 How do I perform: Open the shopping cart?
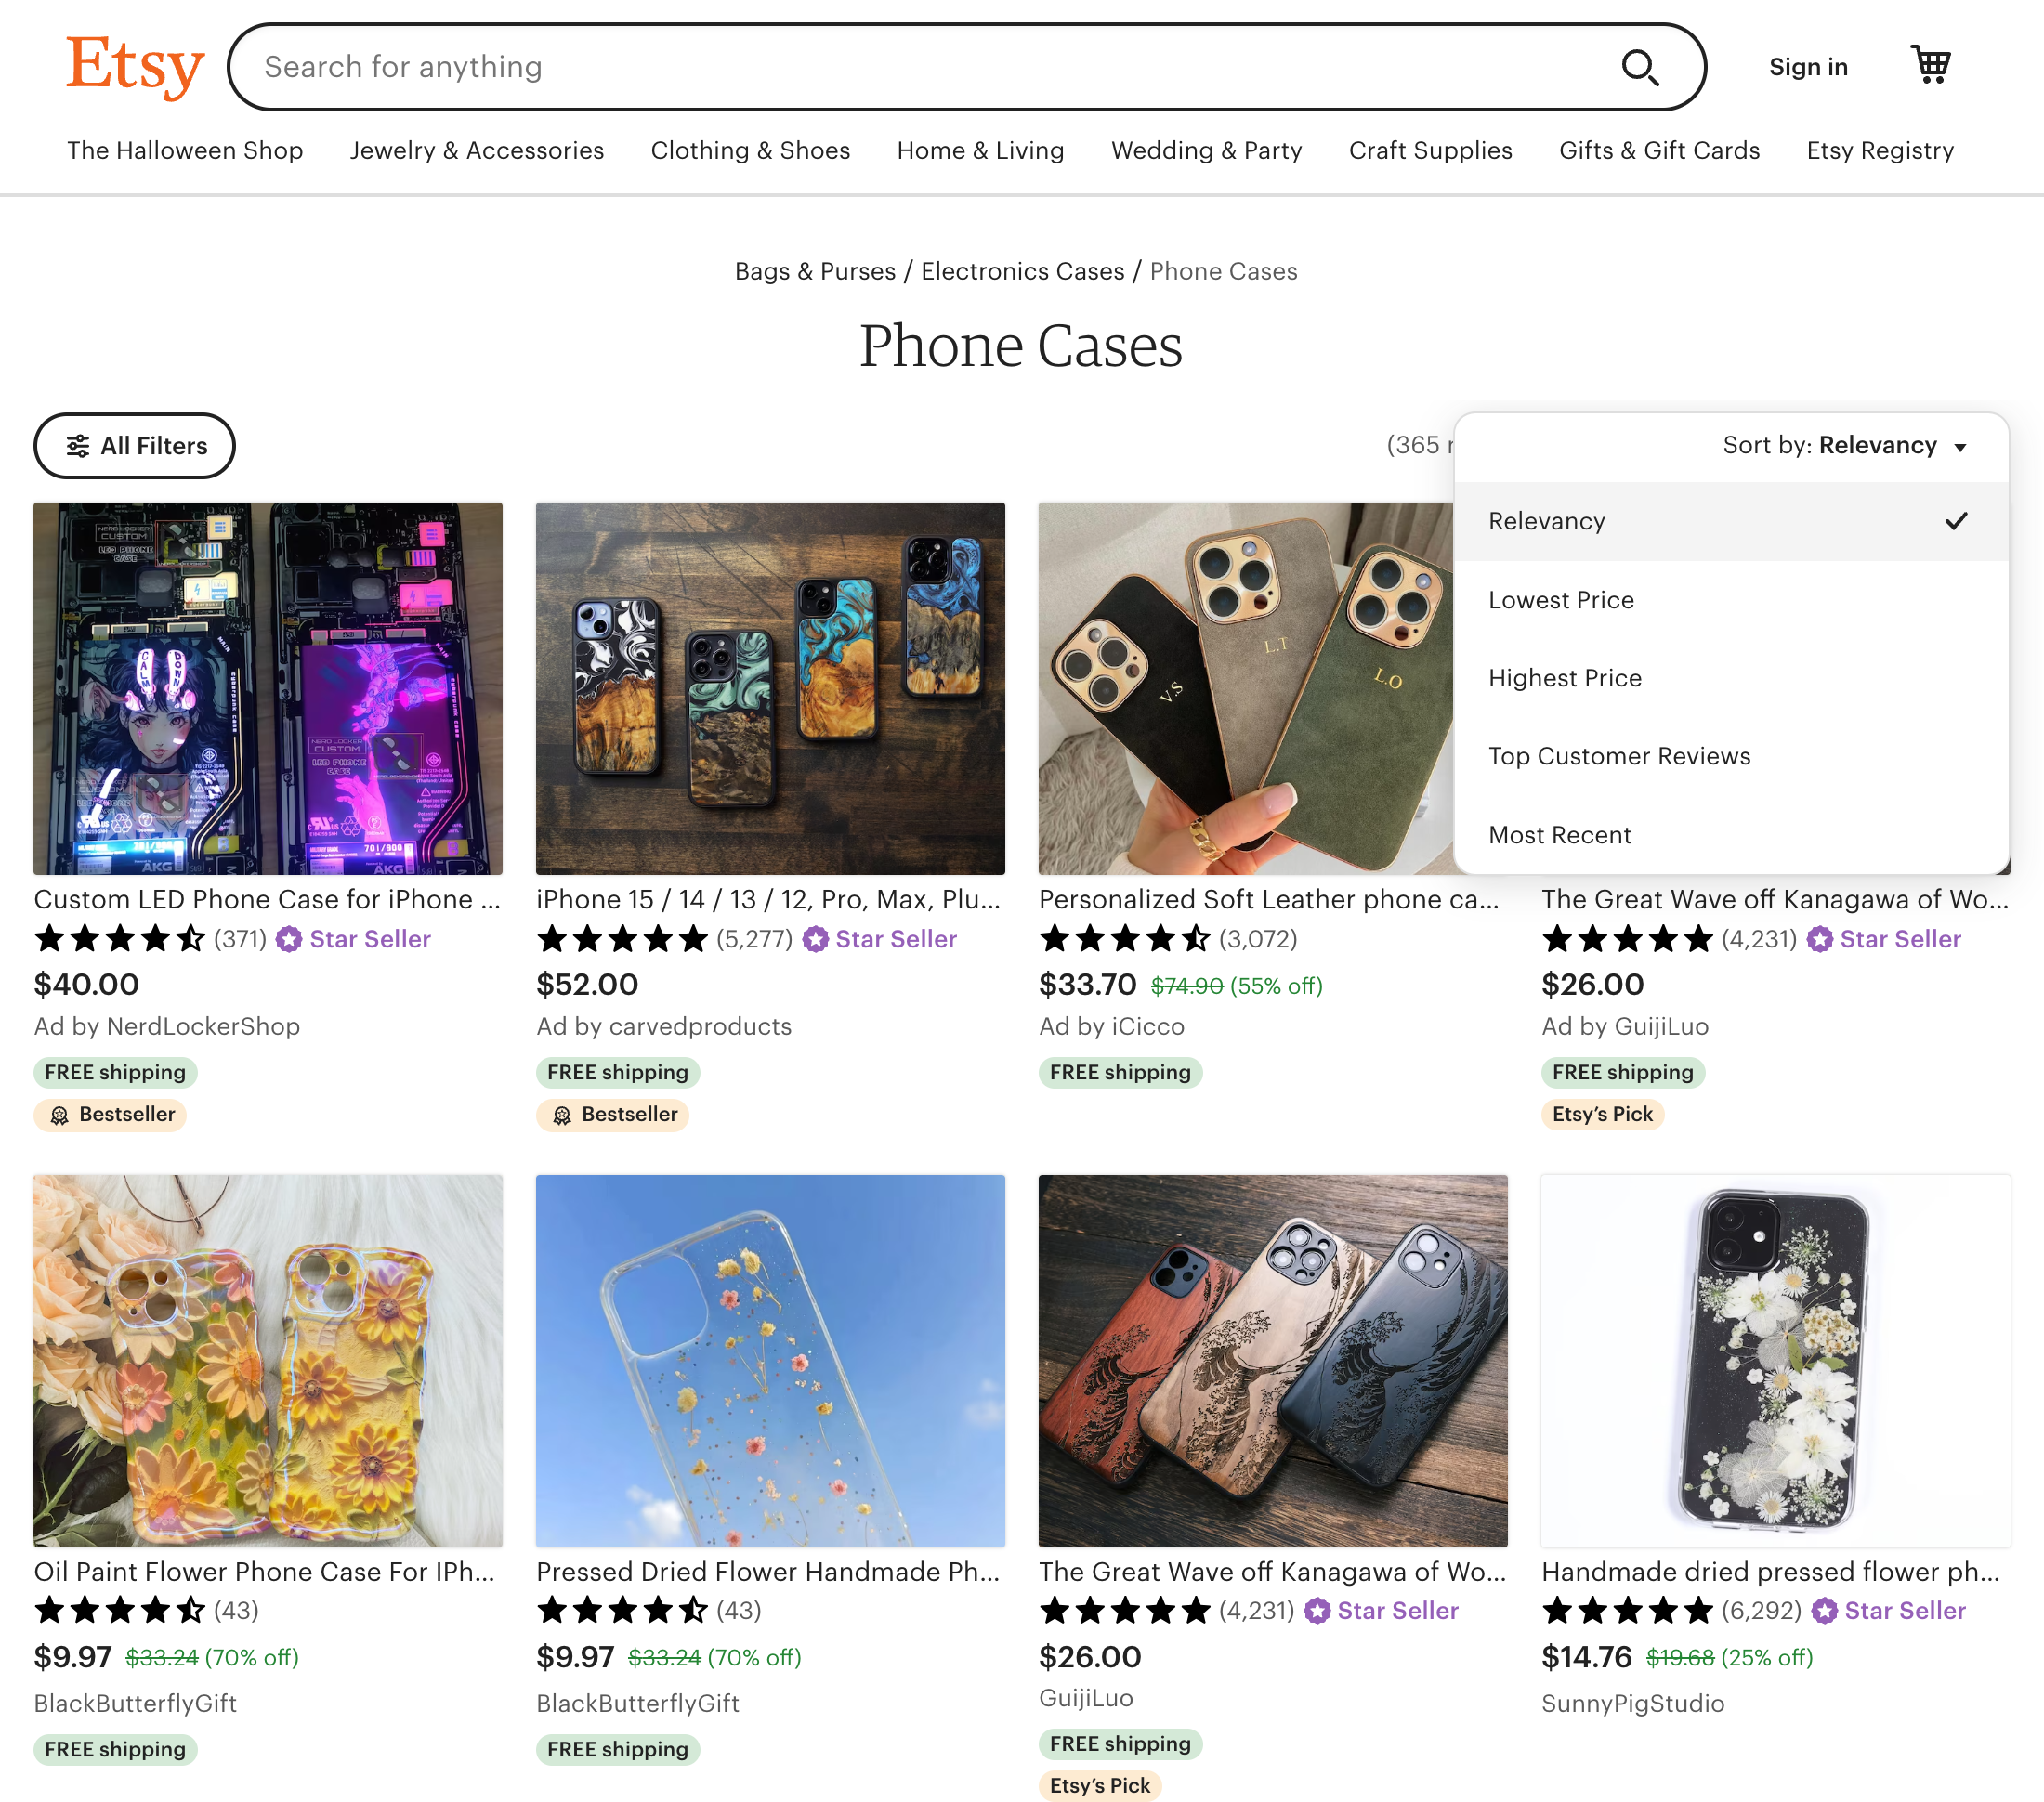pyautogui.click(x=1930, y=65)
